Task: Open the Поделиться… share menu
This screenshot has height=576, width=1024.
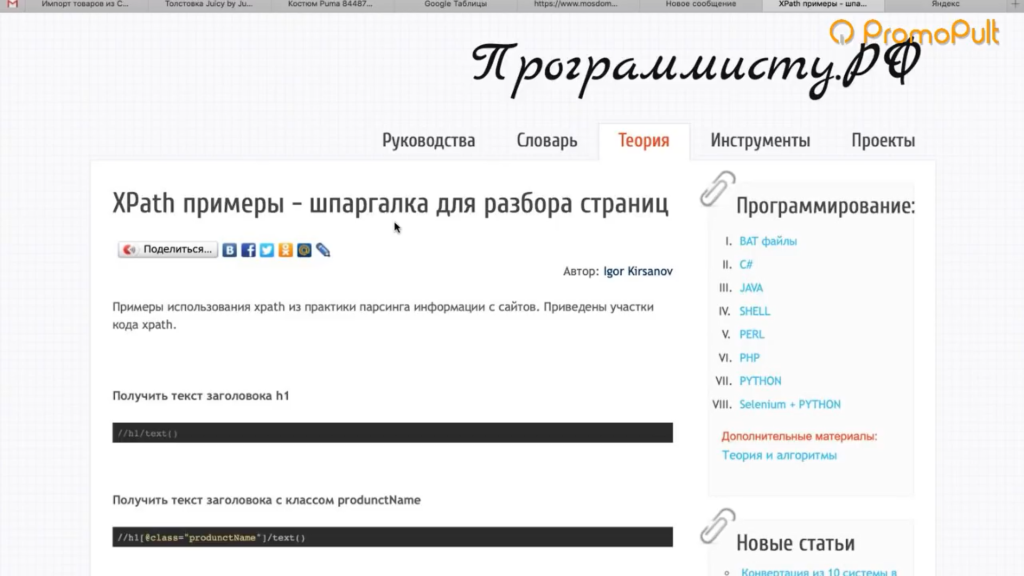Action: [x=168, y=250]
